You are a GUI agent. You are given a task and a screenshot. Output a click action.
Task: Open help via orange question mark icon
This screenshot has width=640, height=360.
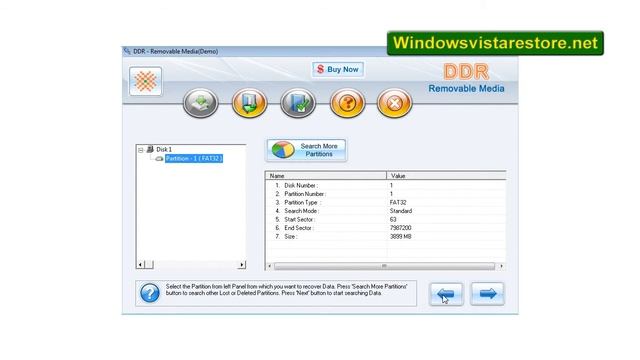pos(347,103)
